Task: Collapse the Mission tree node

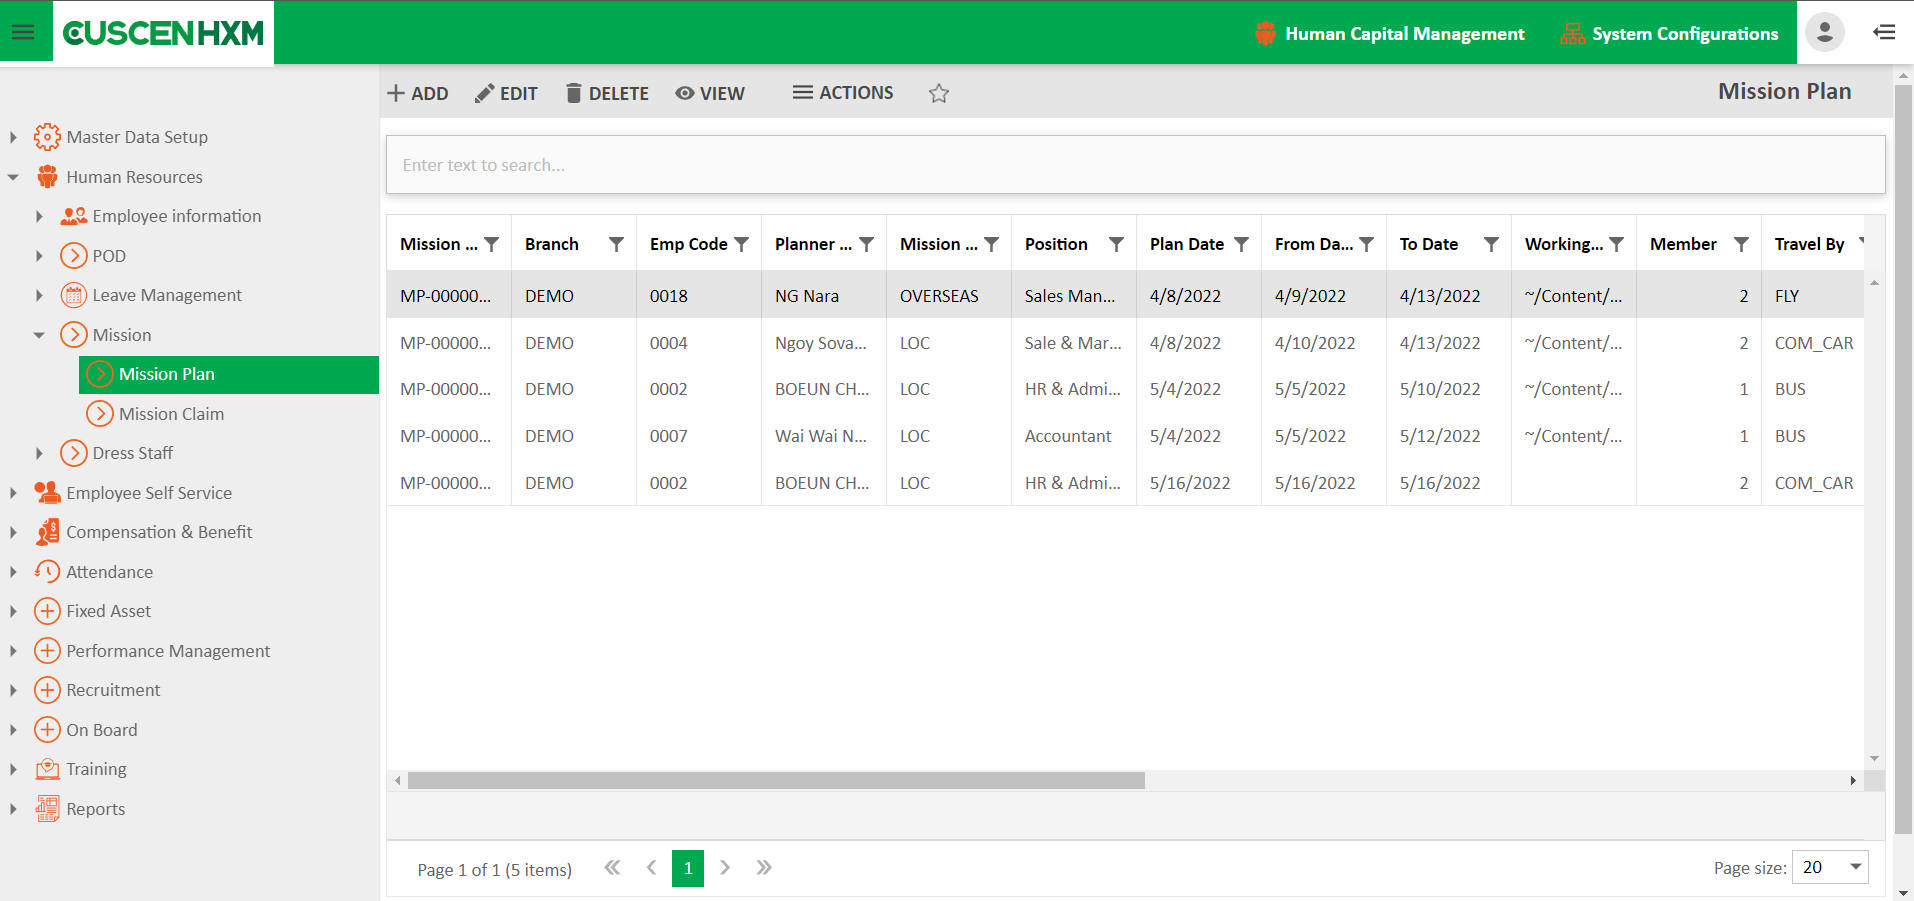Action: 39,335
